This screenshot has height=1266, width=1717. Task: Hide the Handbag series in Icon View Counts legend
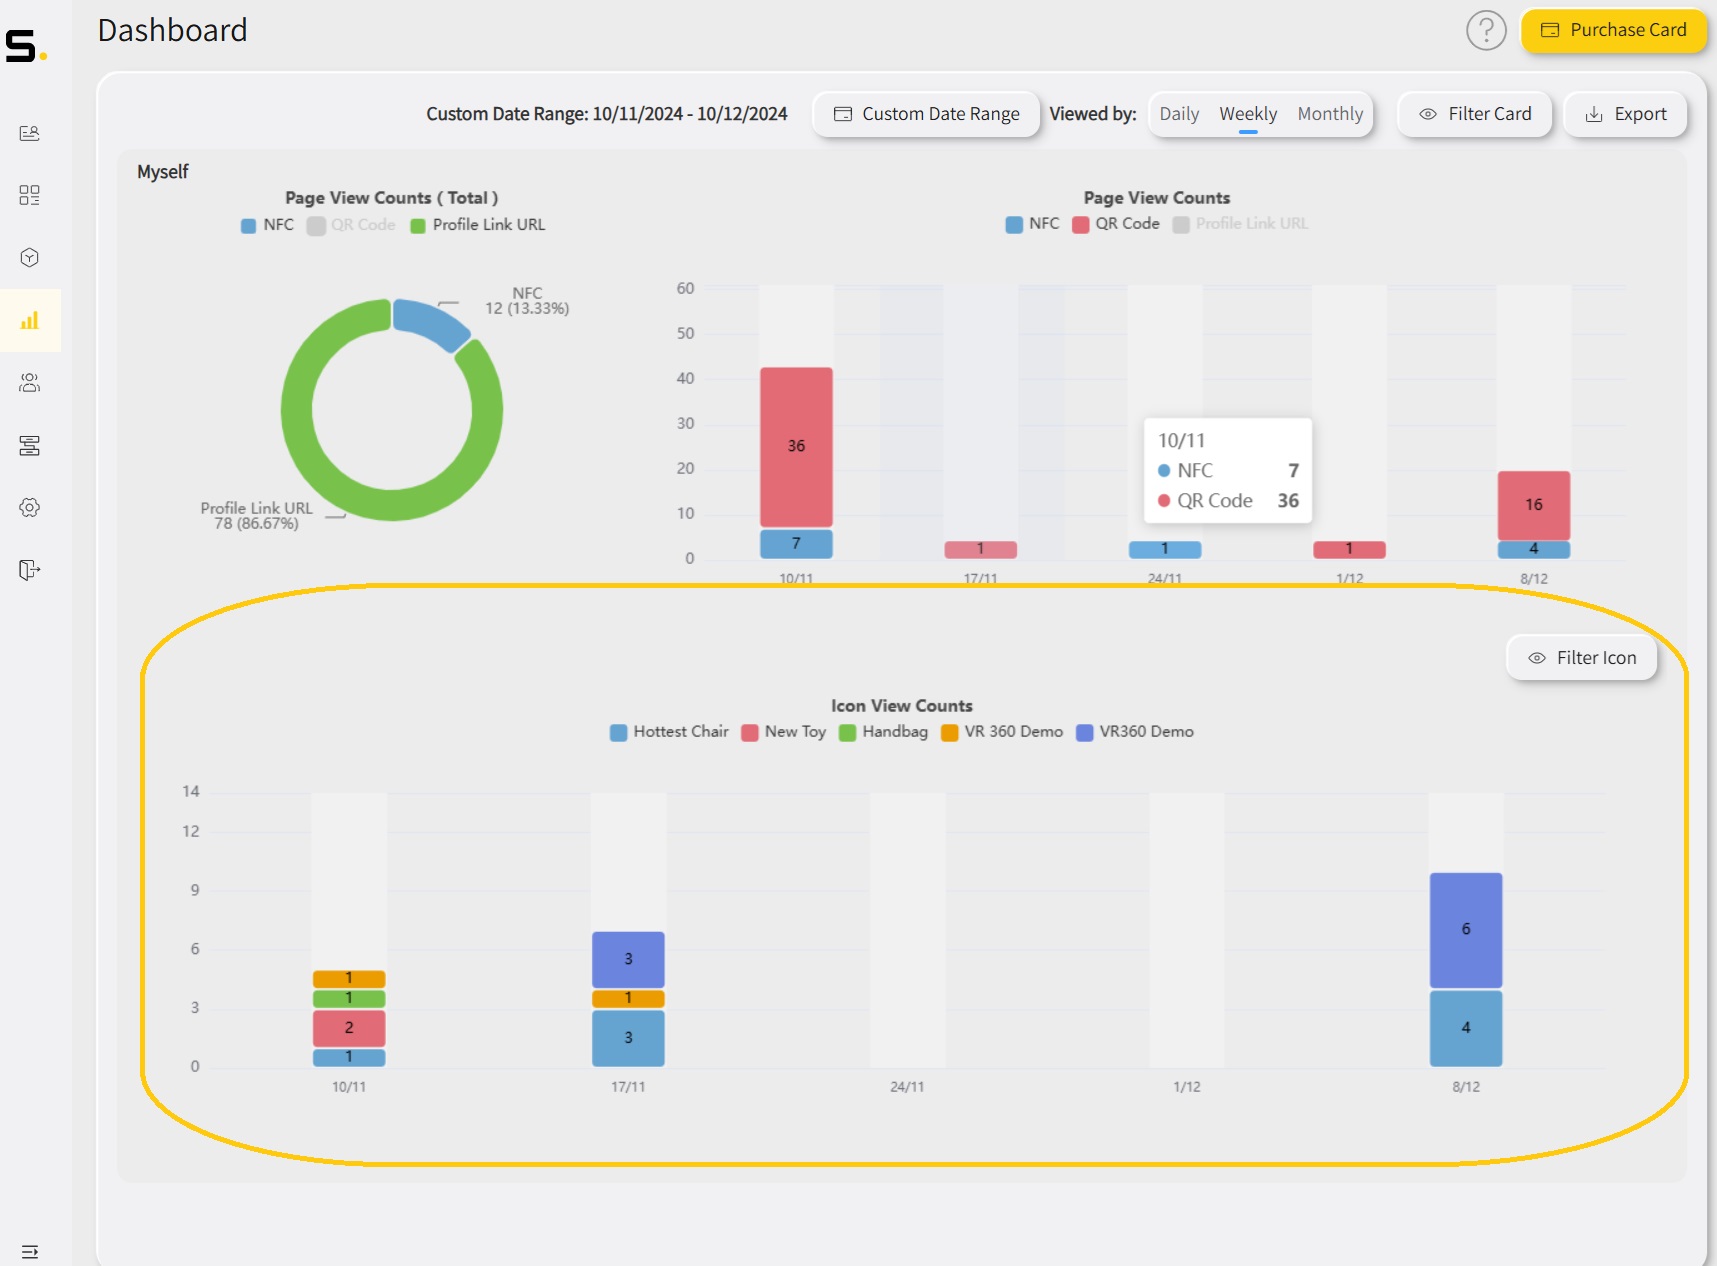(884, 731)
